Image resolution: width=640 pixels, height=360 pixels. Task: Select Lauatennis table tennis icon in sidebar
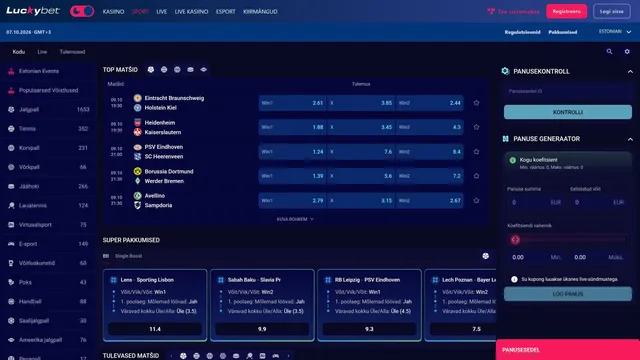click(11, 205)
